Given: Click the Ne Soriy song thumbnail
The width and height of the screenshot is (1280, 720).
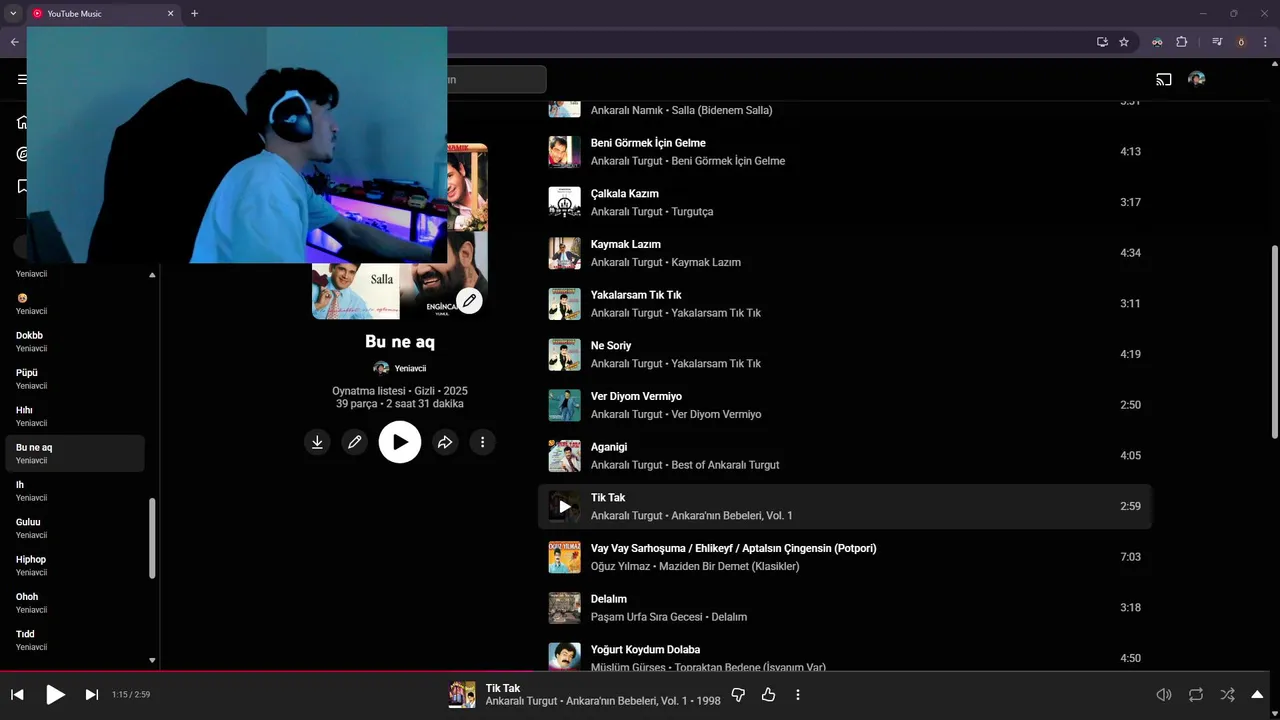Looking at the screenshot, I should point(564,355).
